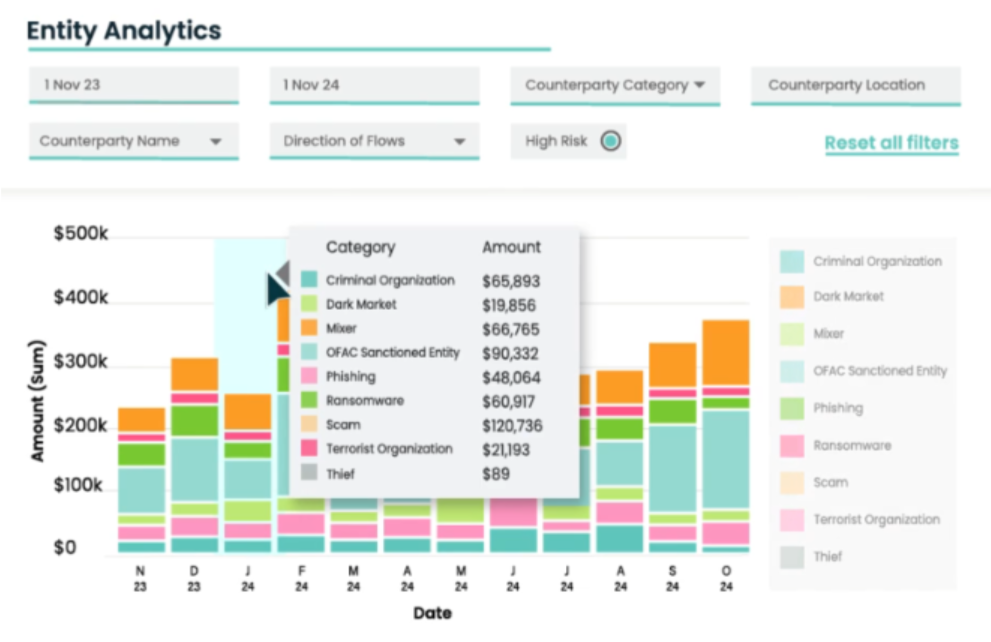Screen dimensions: 991x642
Task: Click the Dark Market legend swatch
Action: coord(792,297)
